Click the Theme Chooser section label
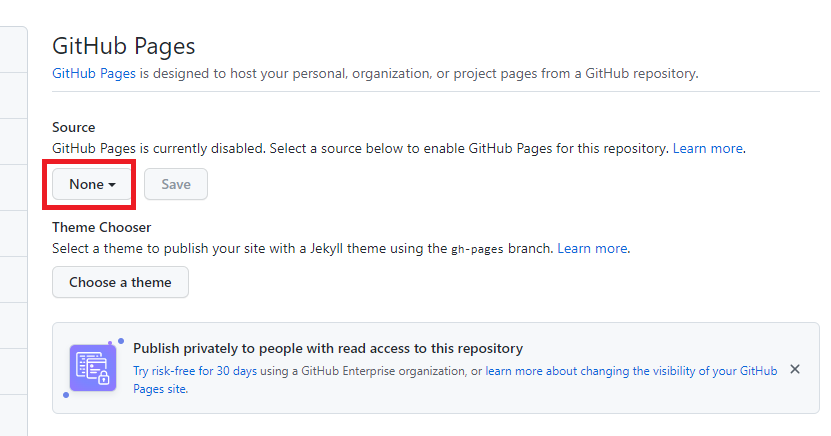Viewport: 831px width, 436px height. [x=101, y=227]
